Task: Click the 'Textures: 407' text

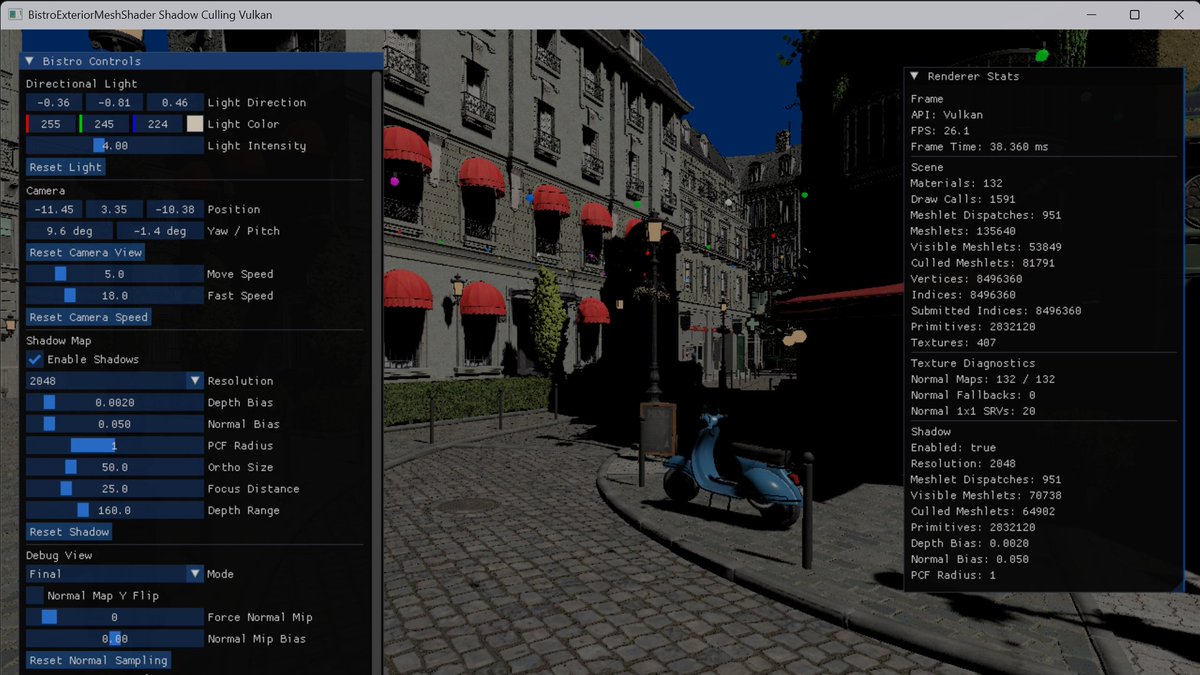Action: tap(952, 343)
